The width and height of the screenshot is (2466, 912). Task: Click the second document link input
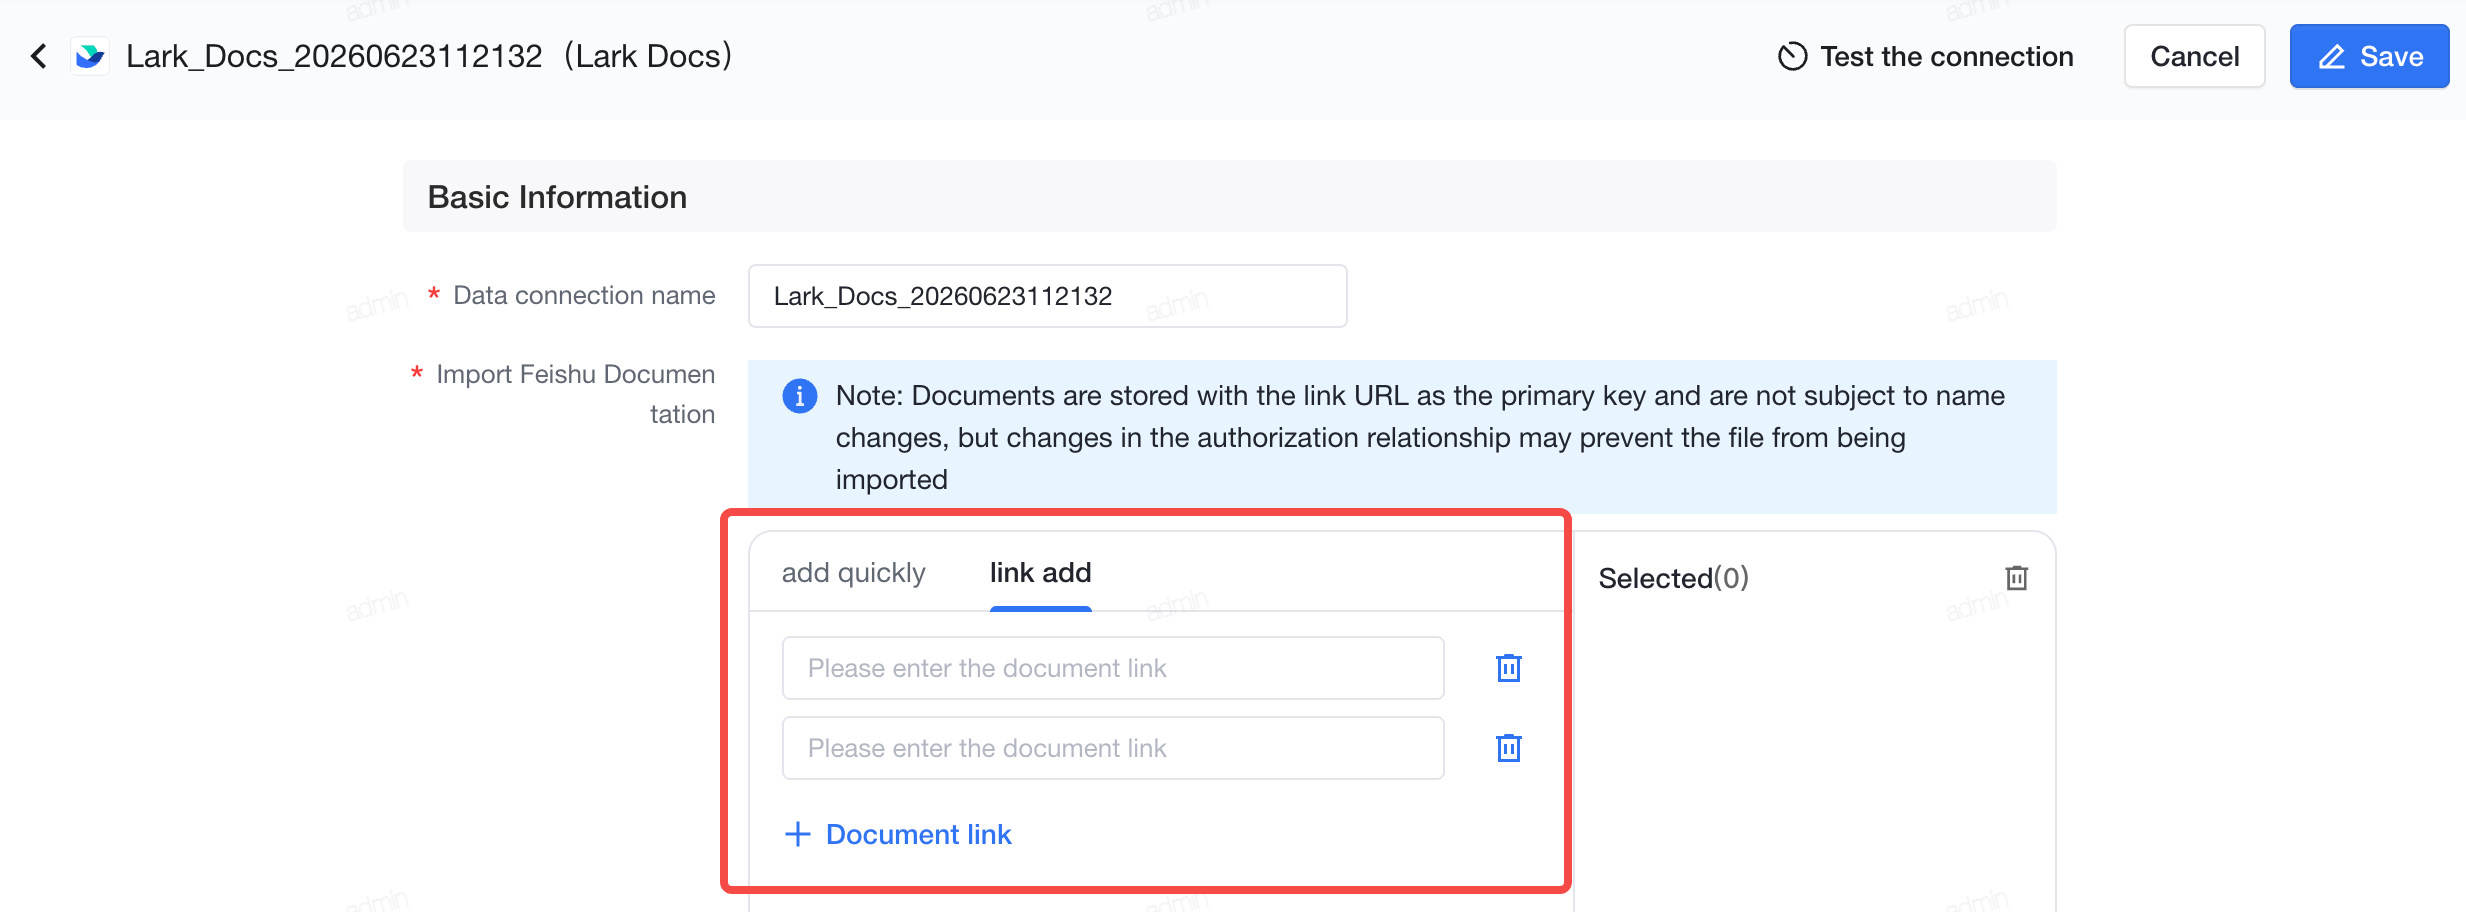1112,748
